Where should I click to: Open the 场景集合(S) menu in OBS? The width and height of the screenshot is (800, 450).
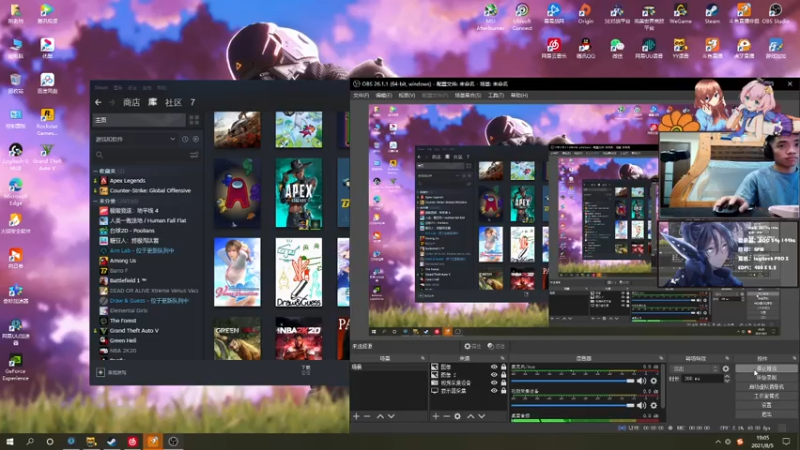(x=467, y=95)
